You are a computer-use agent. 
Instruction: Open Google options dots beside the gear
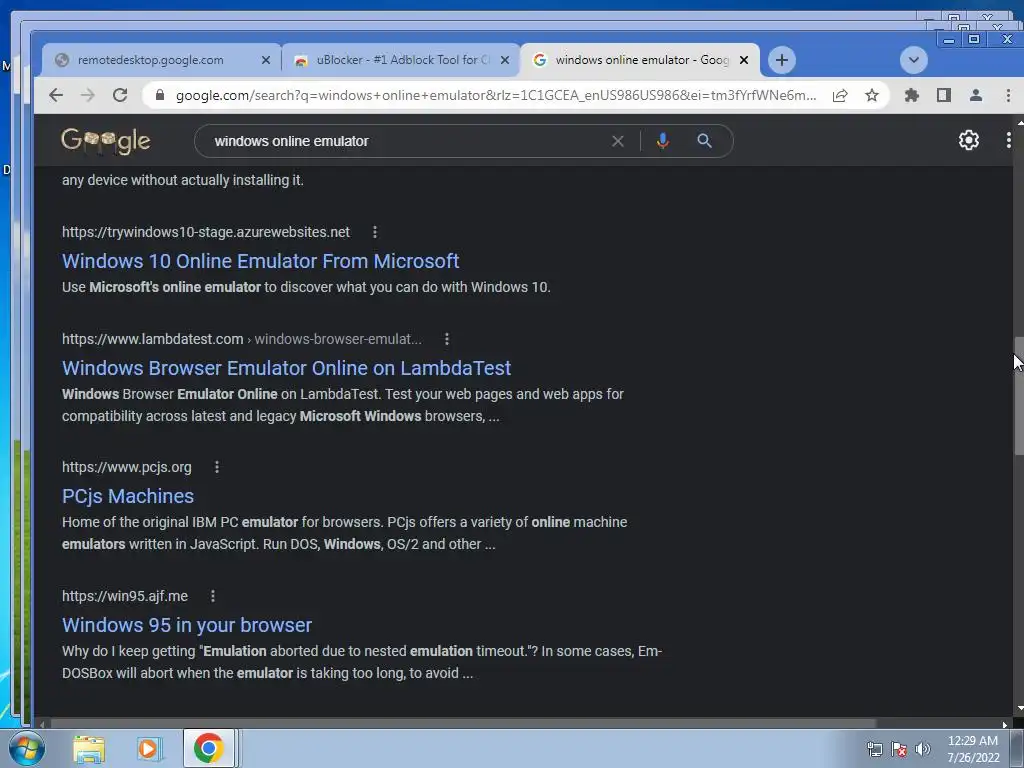tap(1009, 140)
